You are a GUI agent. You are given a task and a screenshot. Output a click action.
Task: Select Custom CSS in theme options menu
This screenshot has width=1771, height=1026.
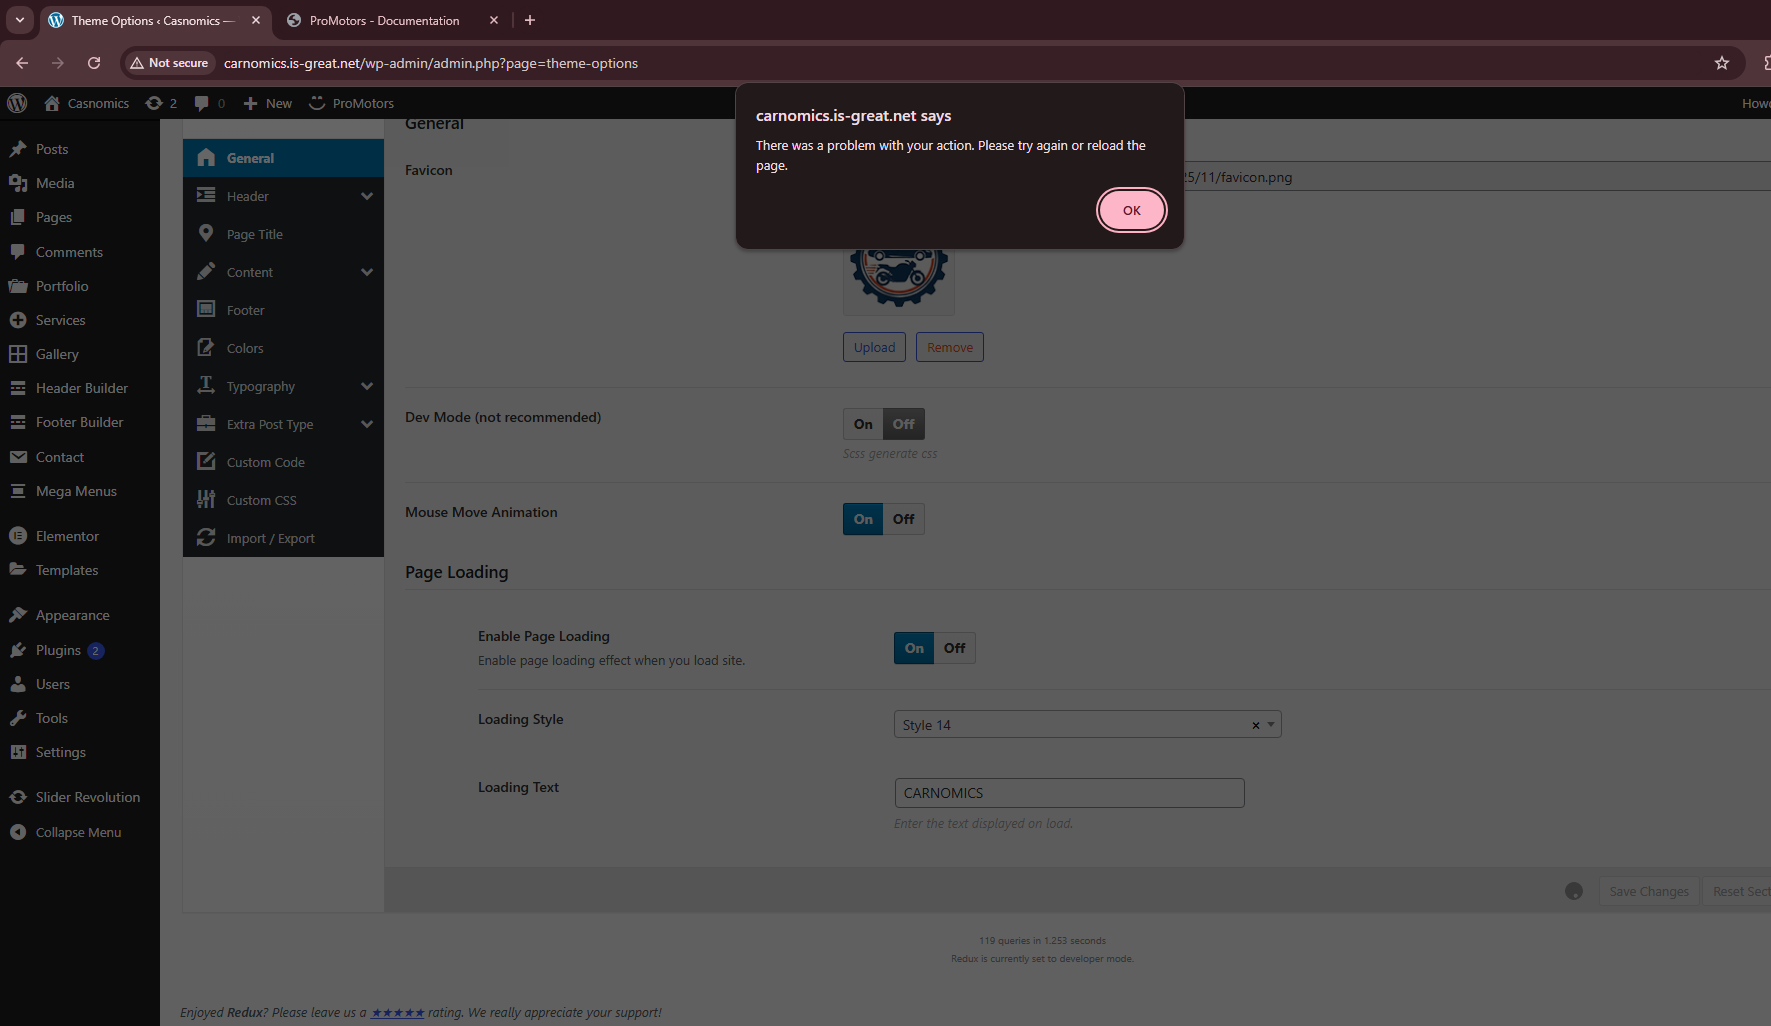pos(261,500)
